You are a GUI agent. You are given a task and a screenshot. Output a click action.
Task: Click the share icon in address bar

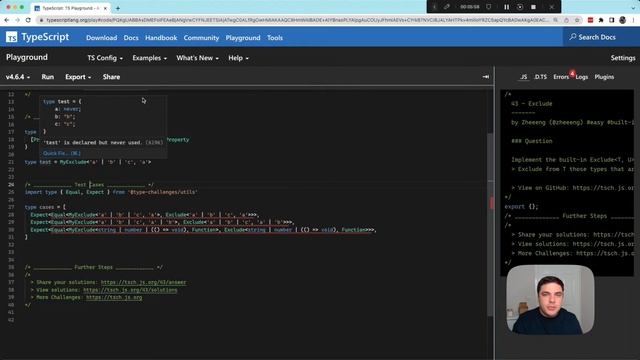pyautogui.click(x=567, y=20)
